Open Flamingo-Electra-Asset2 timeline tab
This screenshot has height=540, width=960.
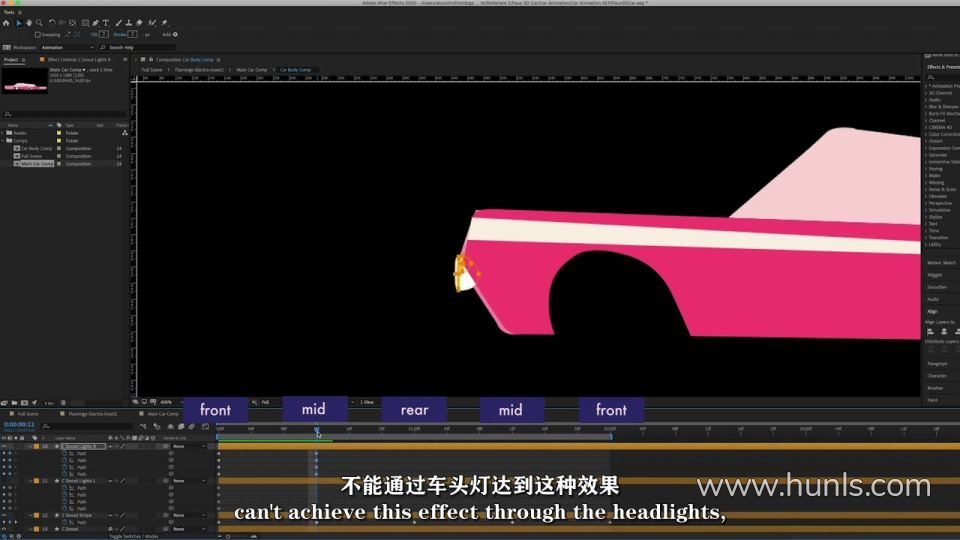pyautogui.click(x=92, y=414)
